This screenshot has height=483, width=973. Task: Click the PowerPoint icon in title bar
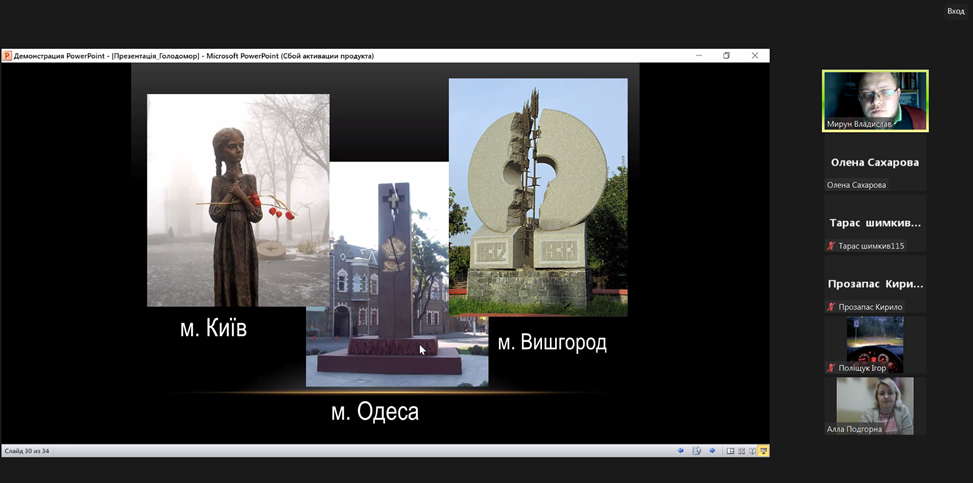click(7, 56)
